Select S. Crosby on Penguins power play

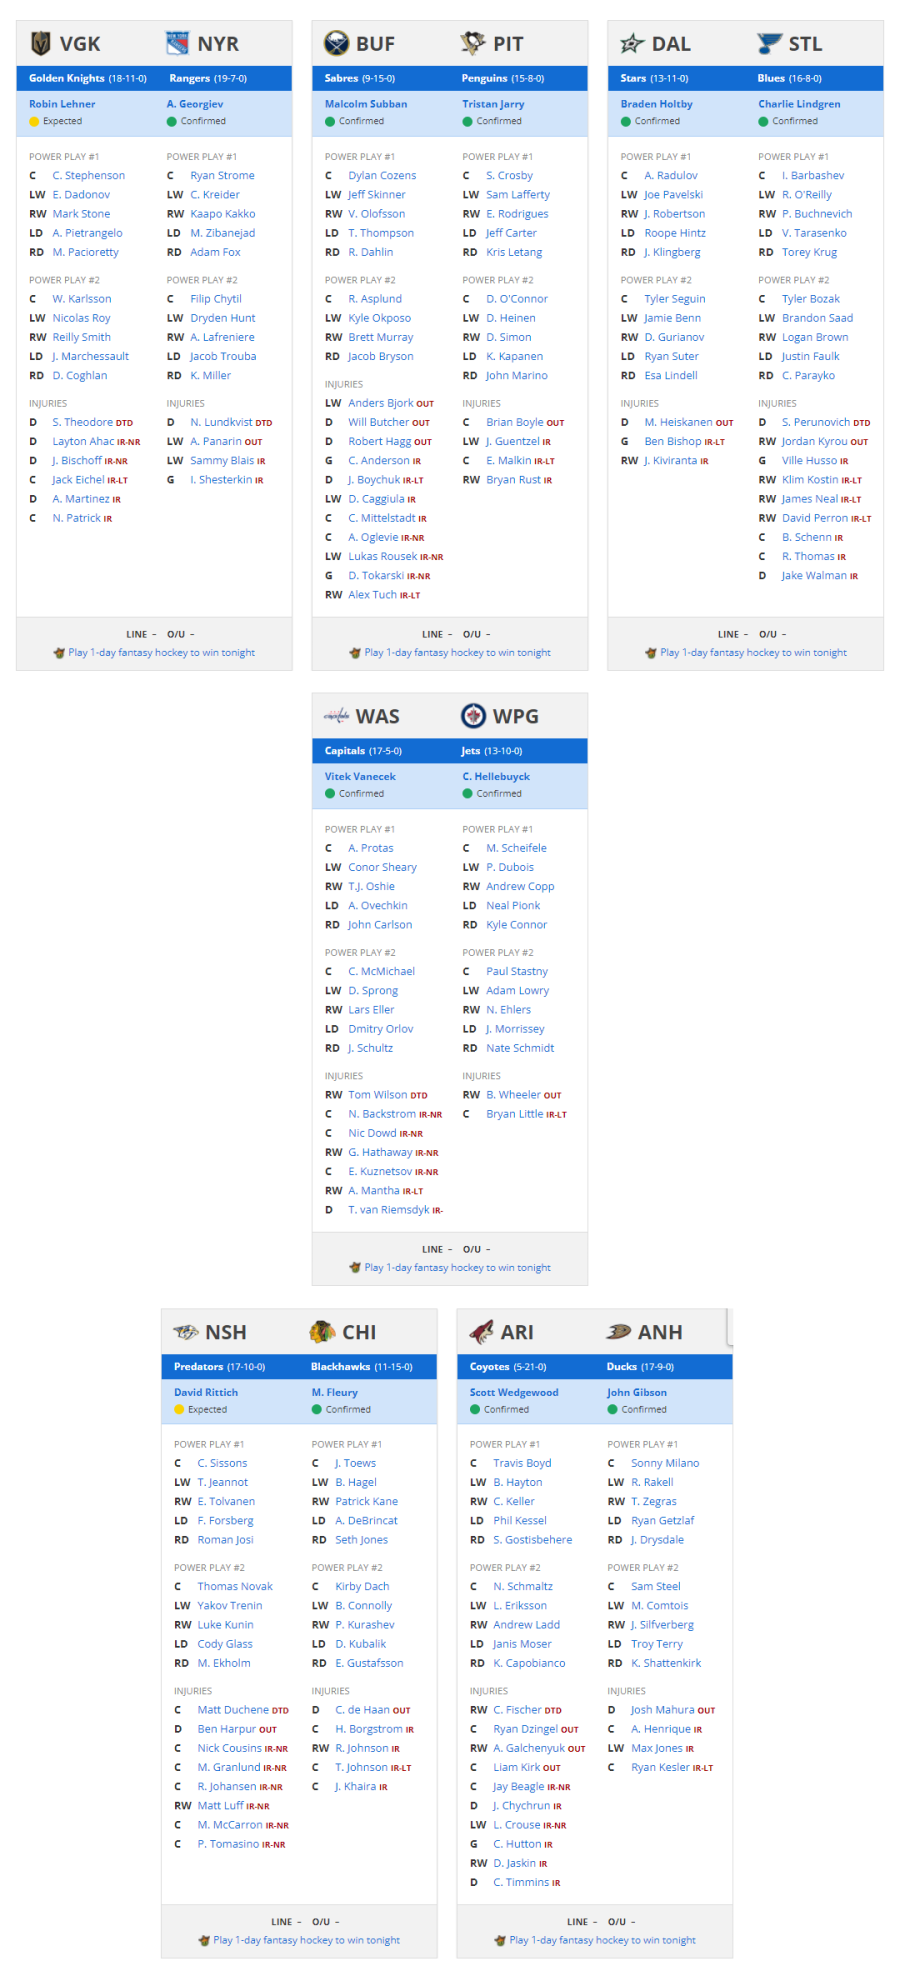pyautogui.click(x=509, y=175)
